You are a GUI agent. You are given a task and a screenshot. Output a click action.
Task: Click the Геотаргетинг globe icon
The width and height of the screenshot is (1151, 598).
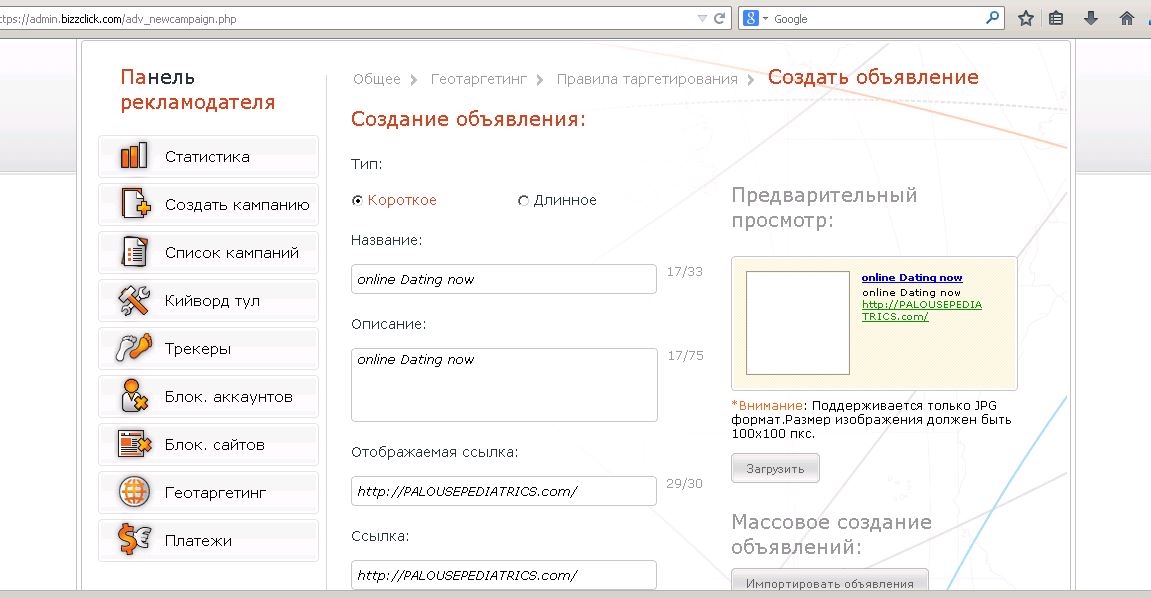134,492
